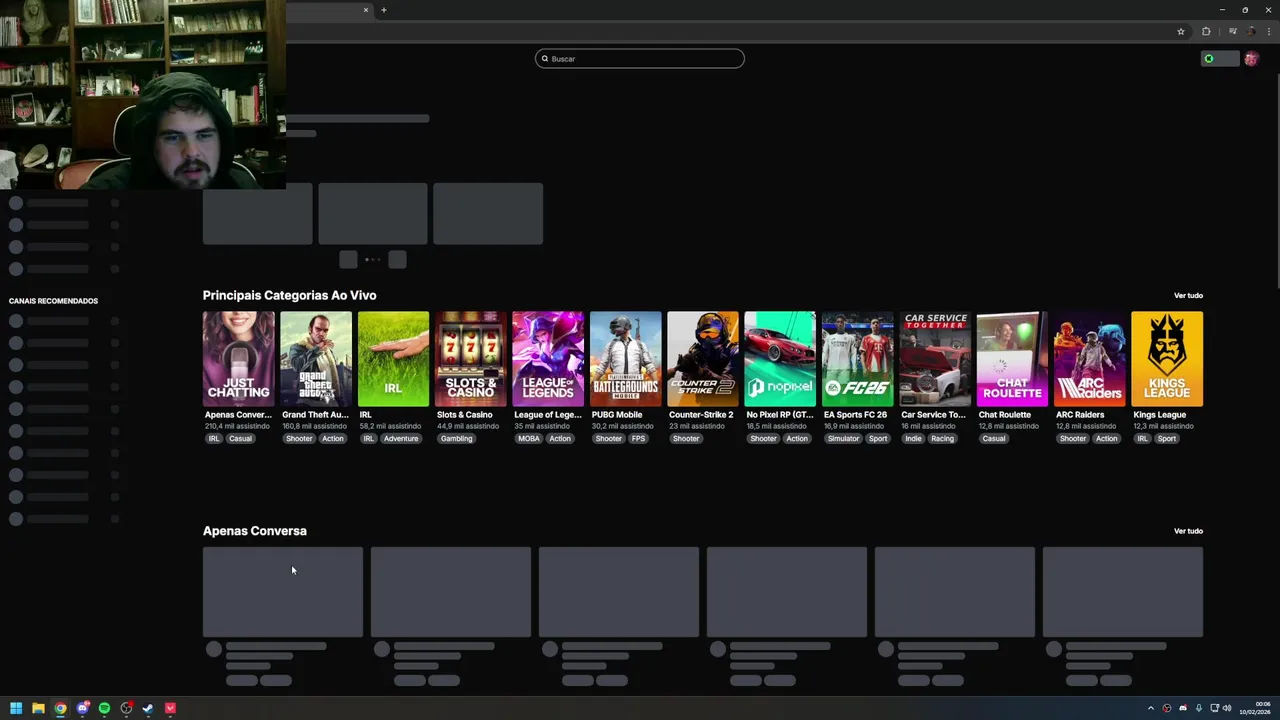Open network settings in the system tray

pos(1215,709)
